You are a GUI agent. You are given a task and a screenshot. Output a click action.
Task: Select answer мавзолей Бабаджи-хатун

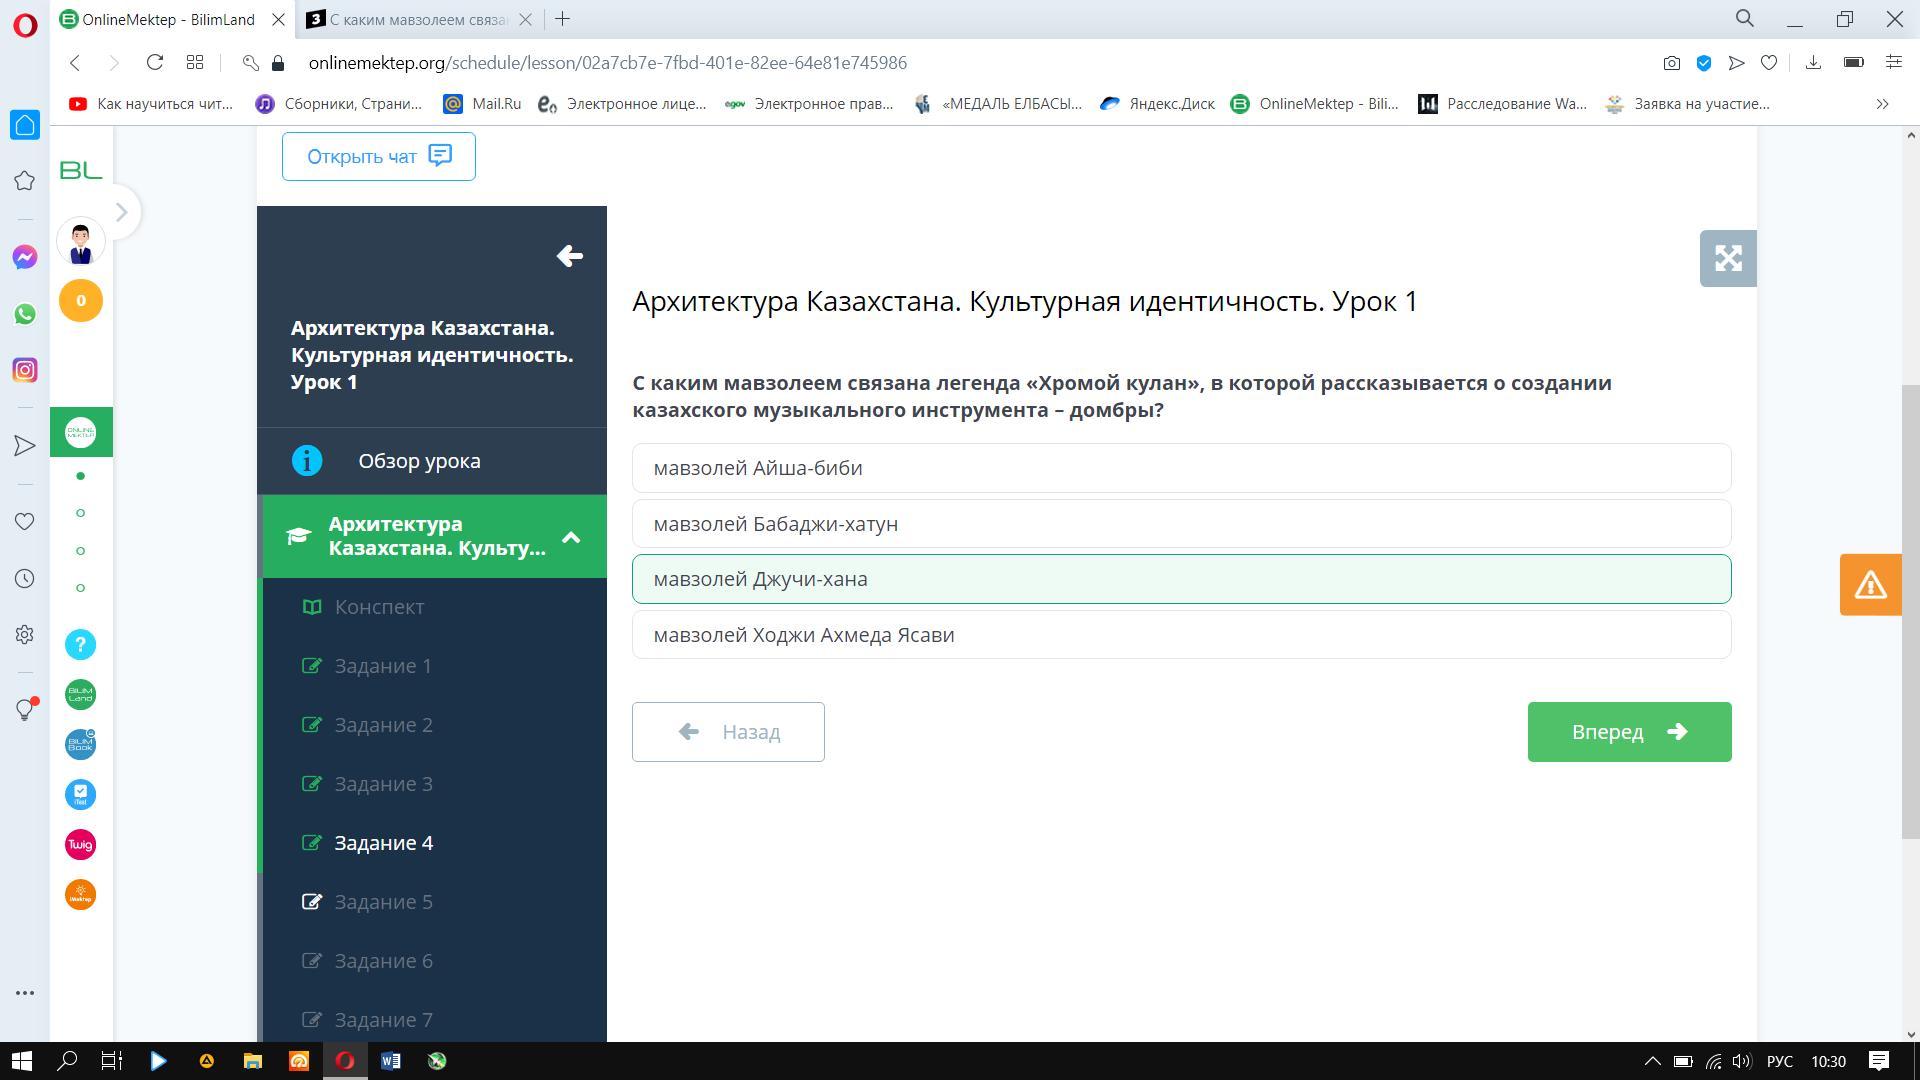pos(1180,524)
